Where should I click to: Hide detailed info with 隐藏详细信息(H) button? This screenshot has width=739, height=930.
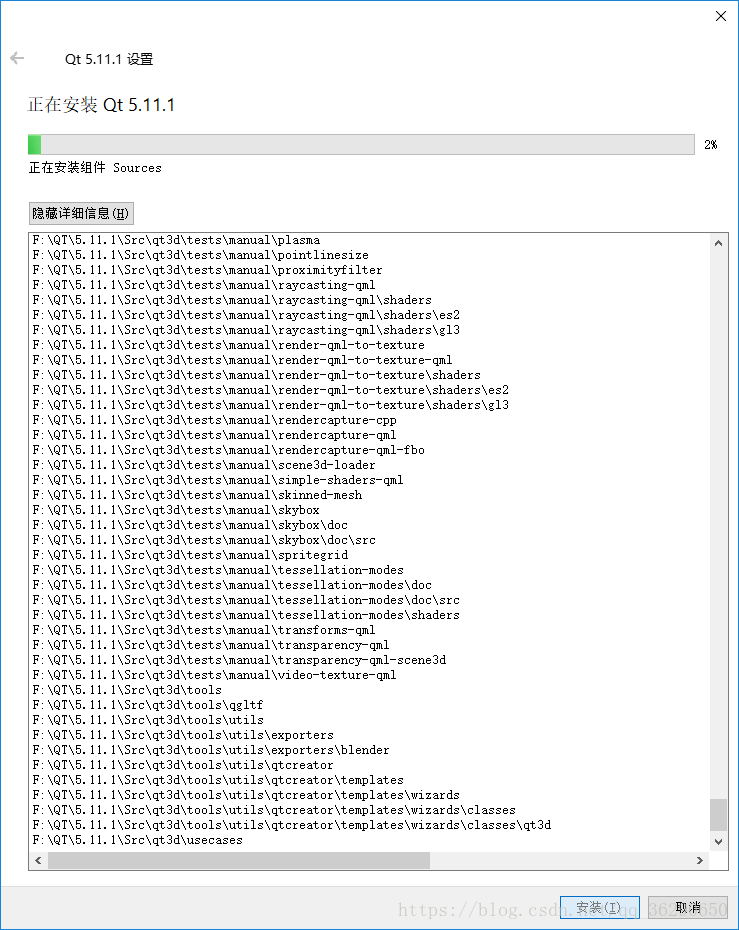[x=81, y=214]
